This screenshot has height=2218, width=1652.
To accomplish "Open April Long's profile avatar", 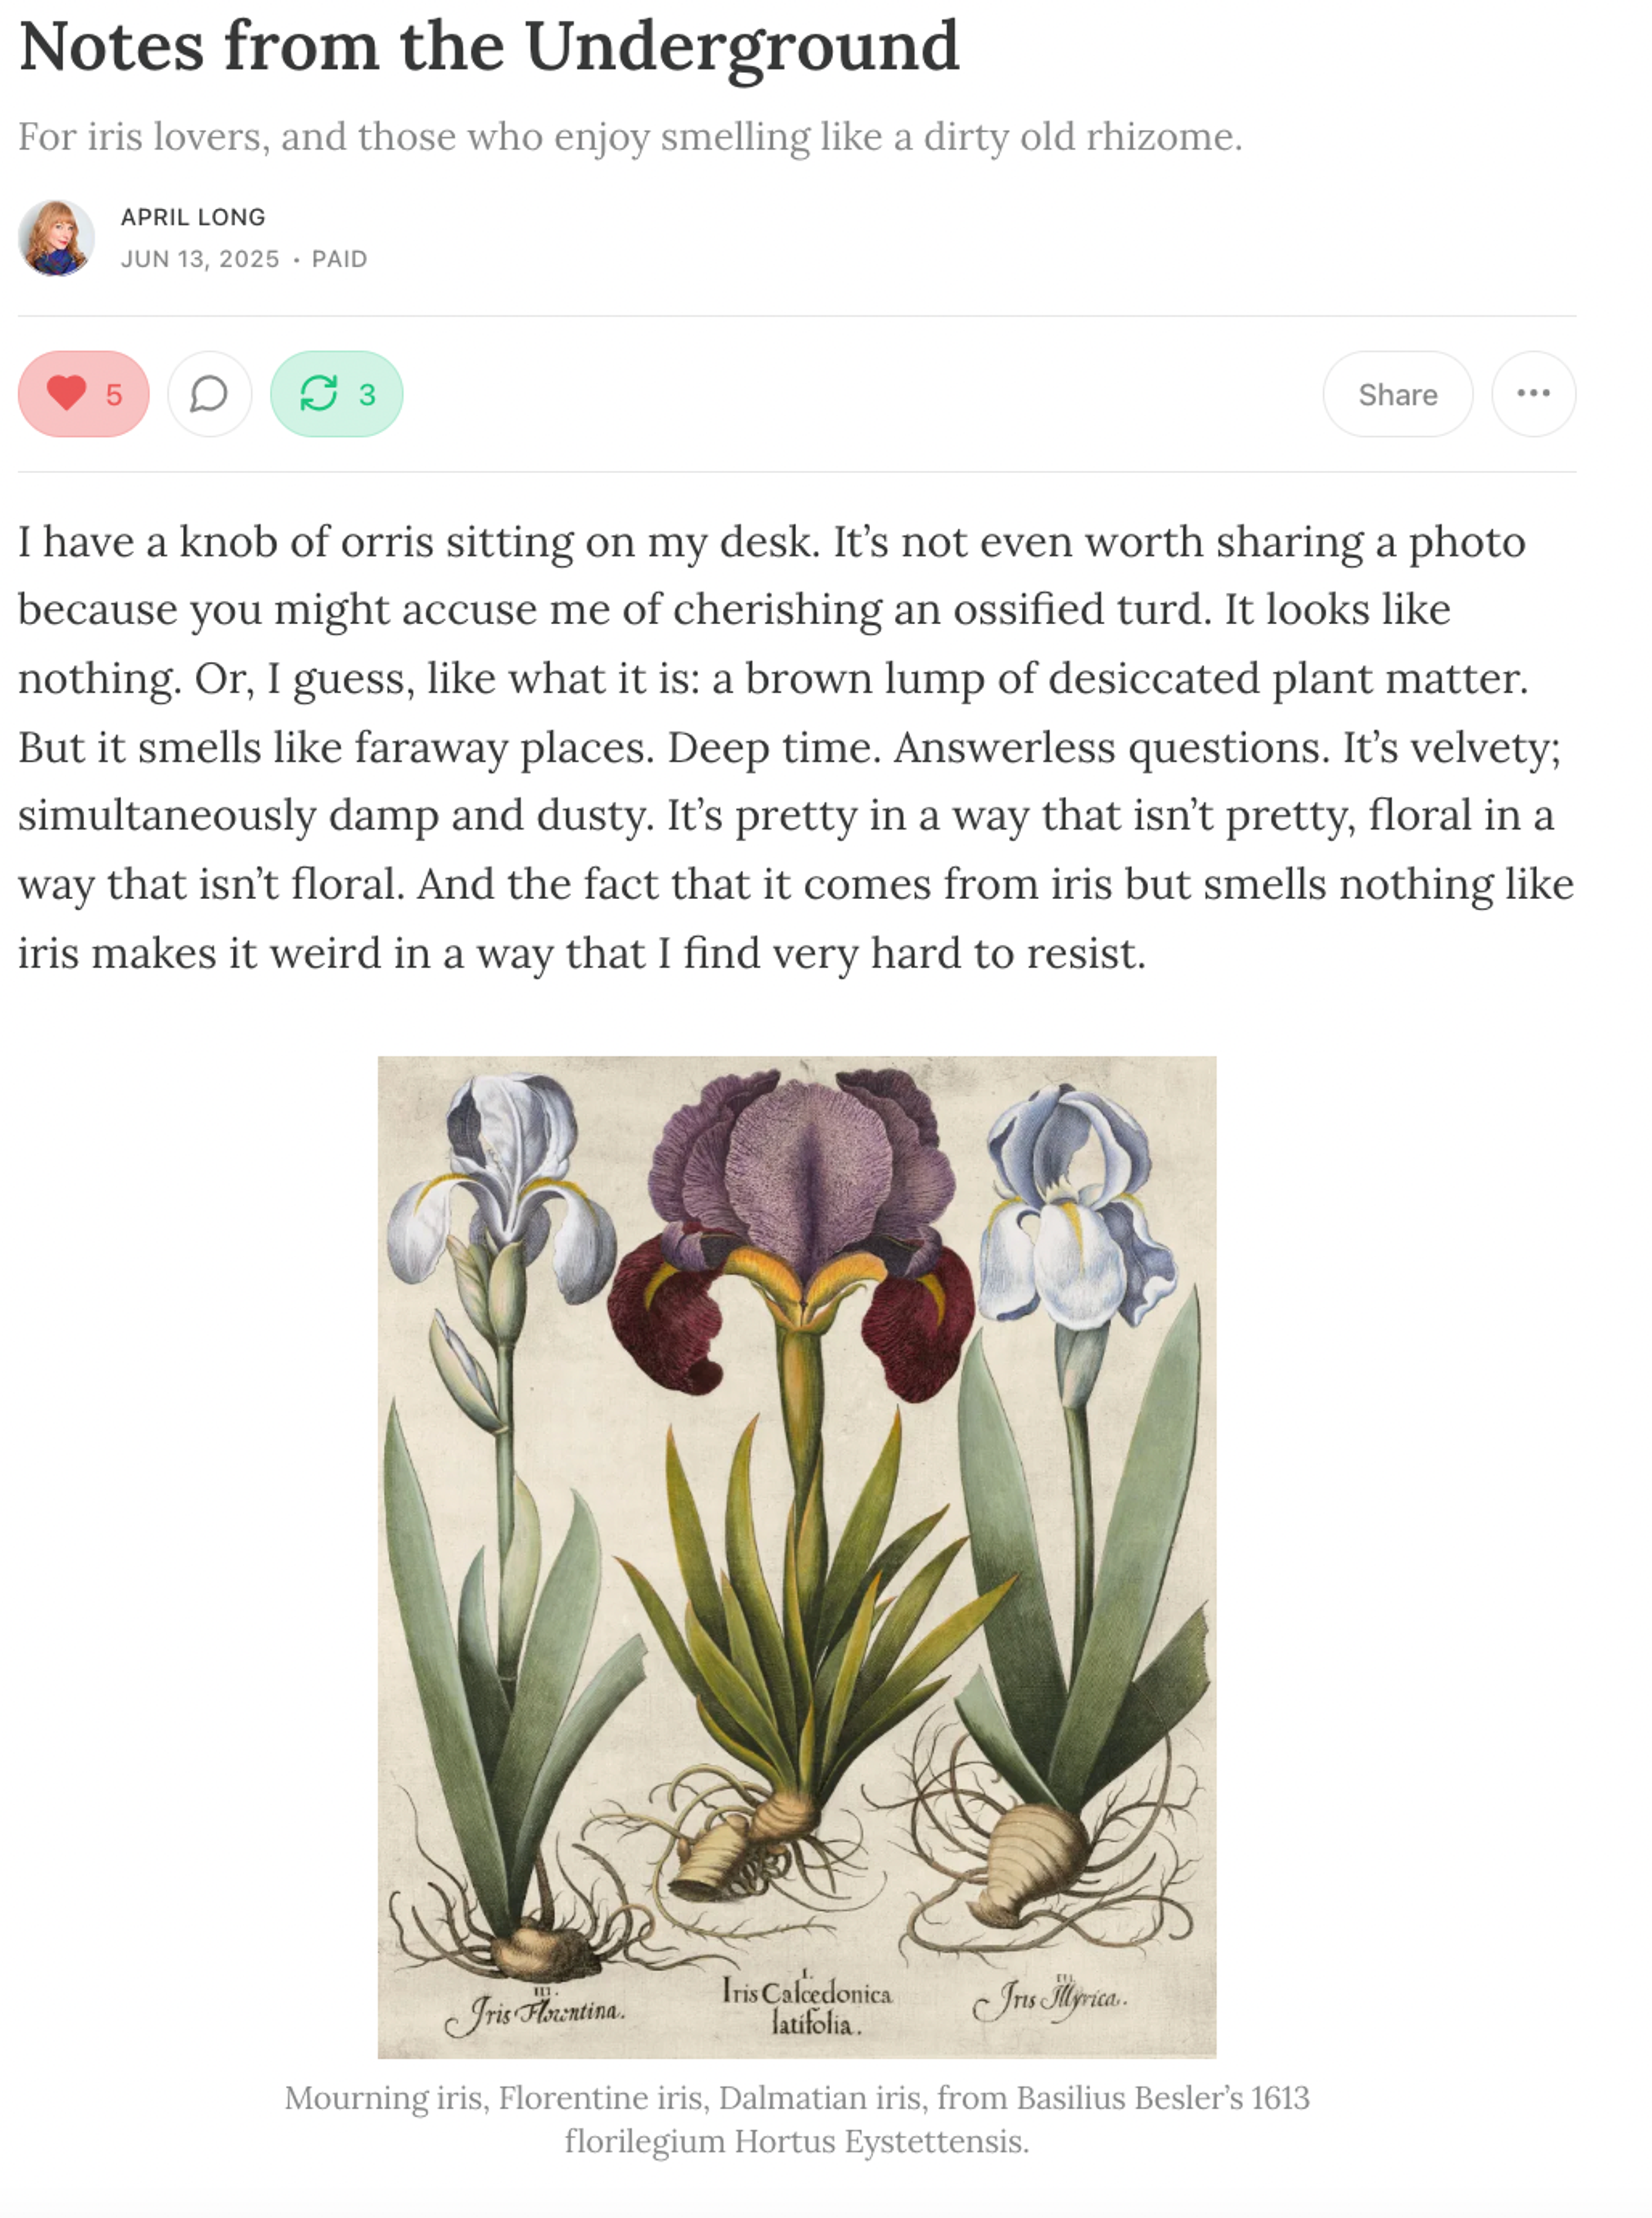I will (56, 238).
